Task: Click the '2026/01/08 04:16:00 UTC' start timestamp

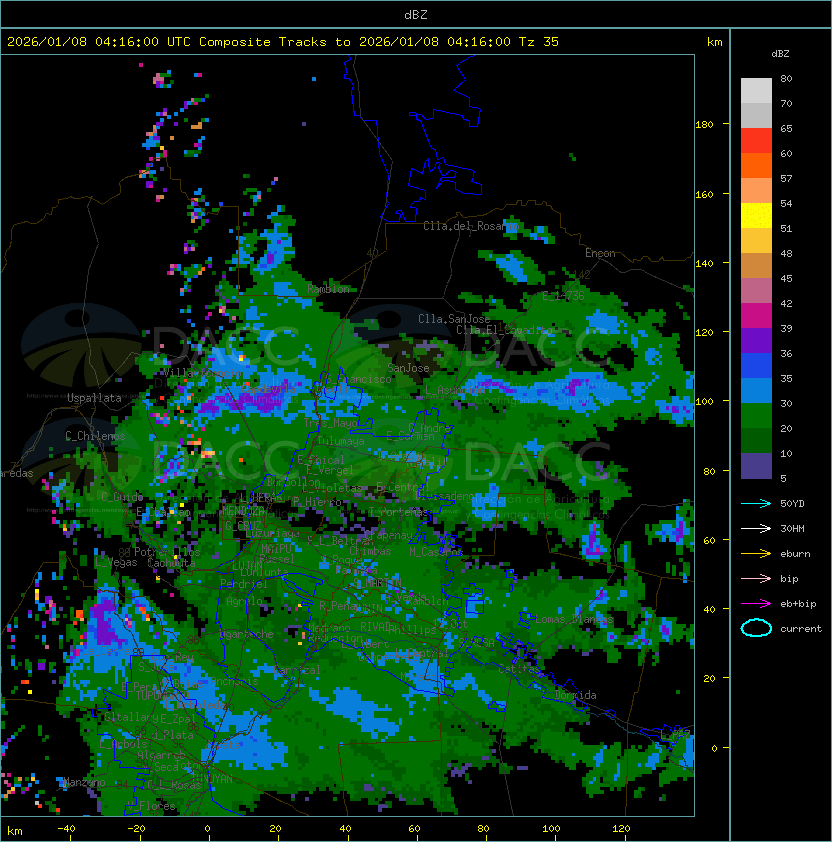Action: pyautogui.click(x=99, y=42)
